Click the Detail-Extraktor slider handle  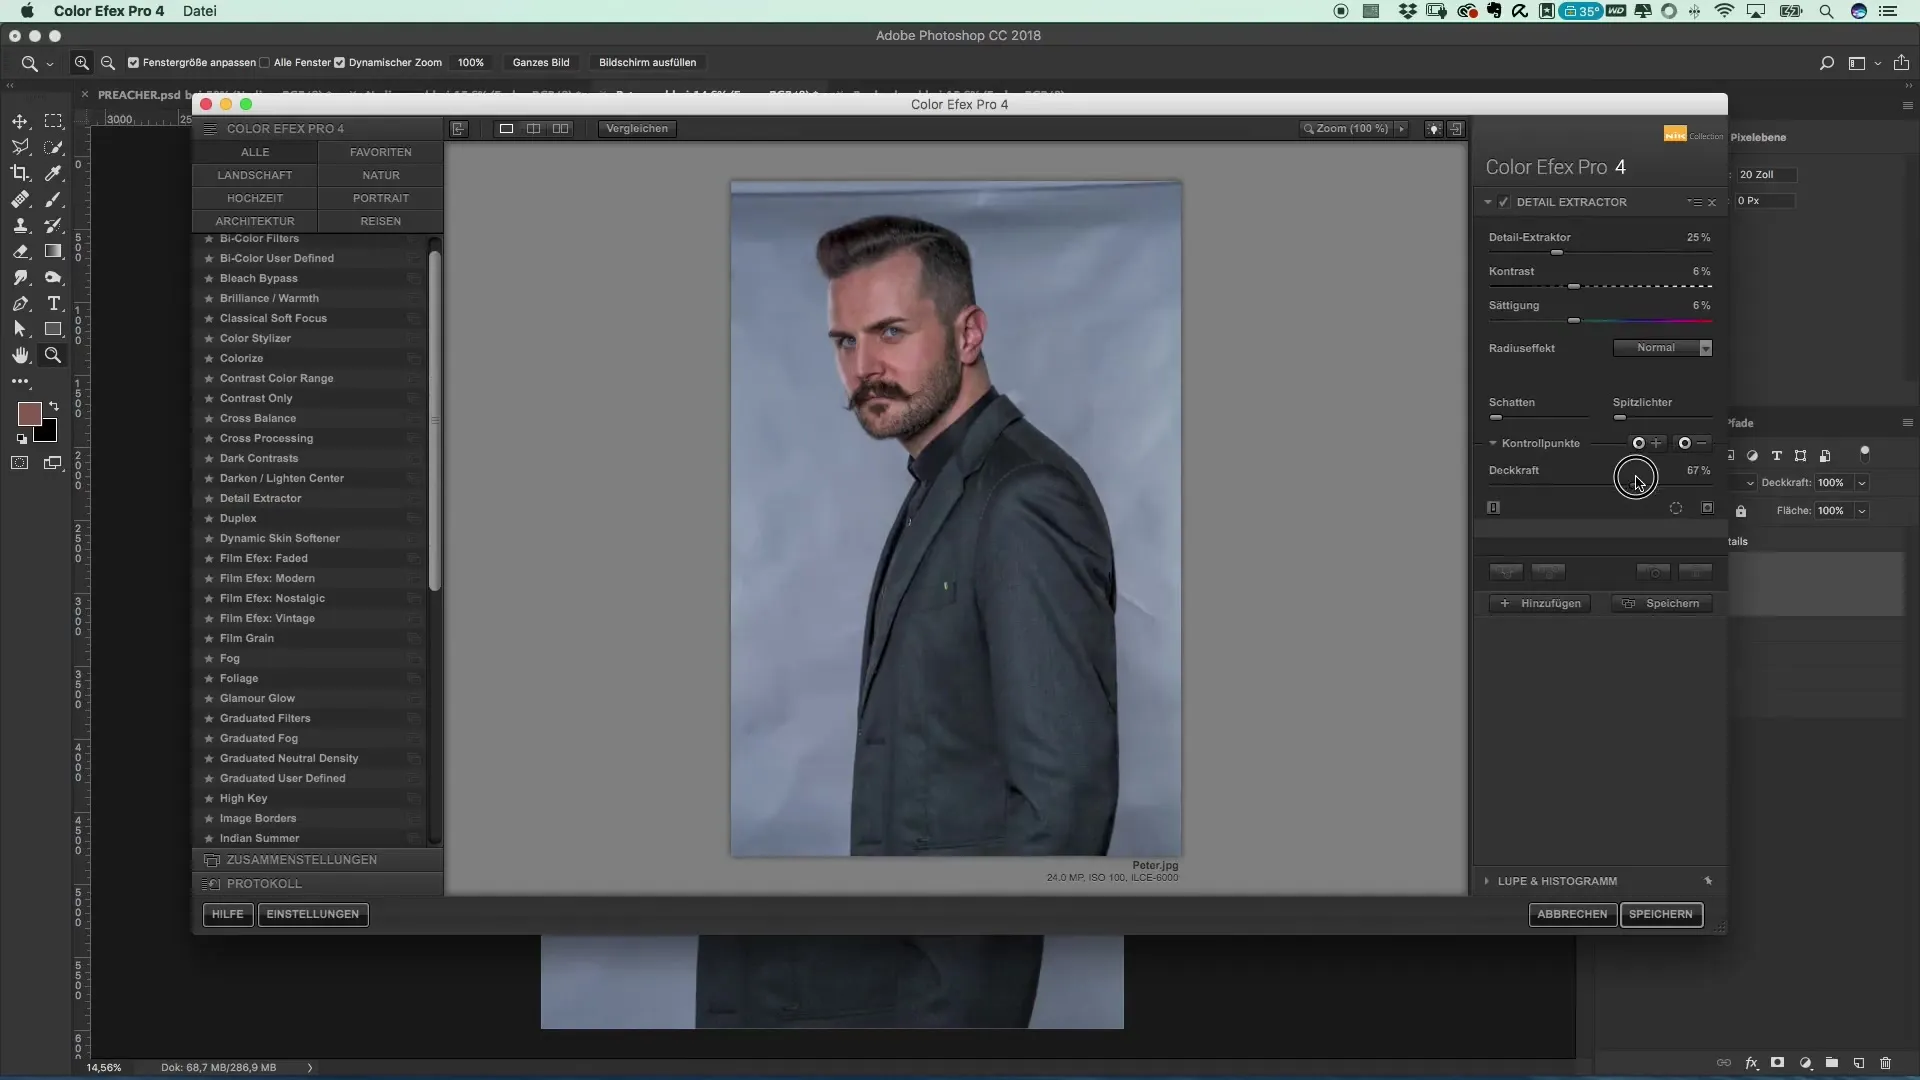click(x=1556, y=253)
